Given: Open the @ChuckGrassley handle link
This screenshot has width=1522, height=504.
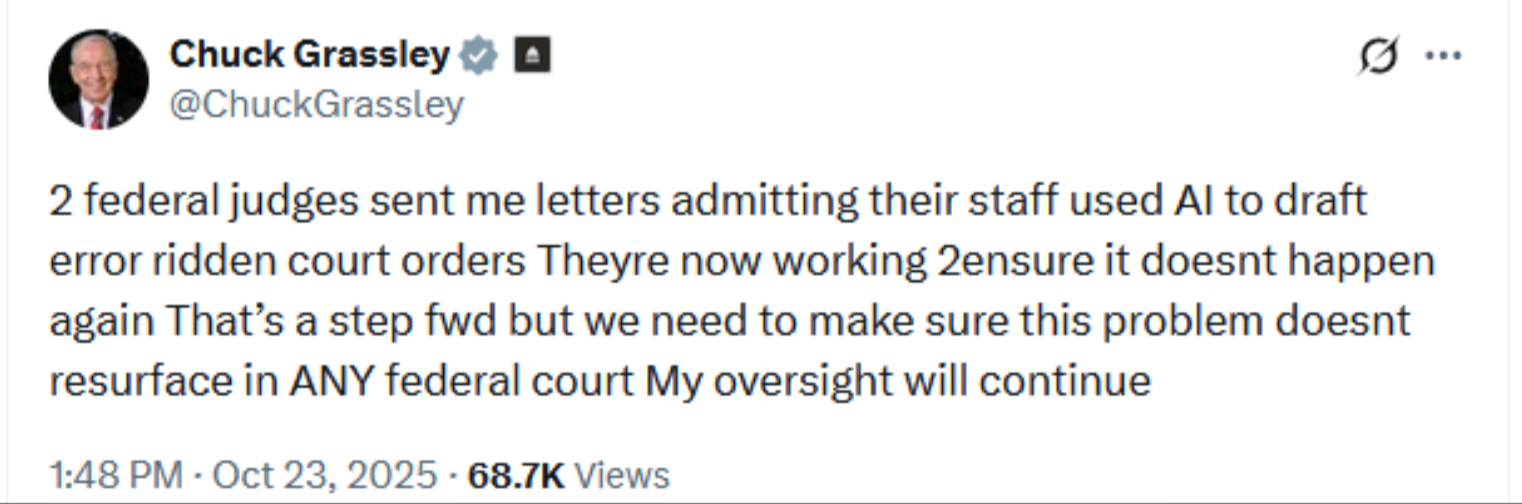Looking at the screenshot, I should 317,103.
